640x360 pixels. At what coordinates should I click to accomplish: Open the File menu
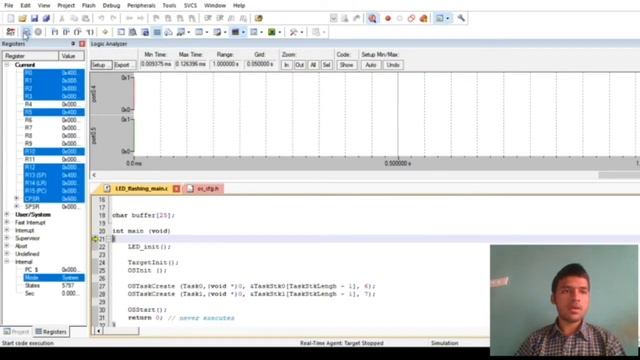pyautogui.click(x=9, y=5)
